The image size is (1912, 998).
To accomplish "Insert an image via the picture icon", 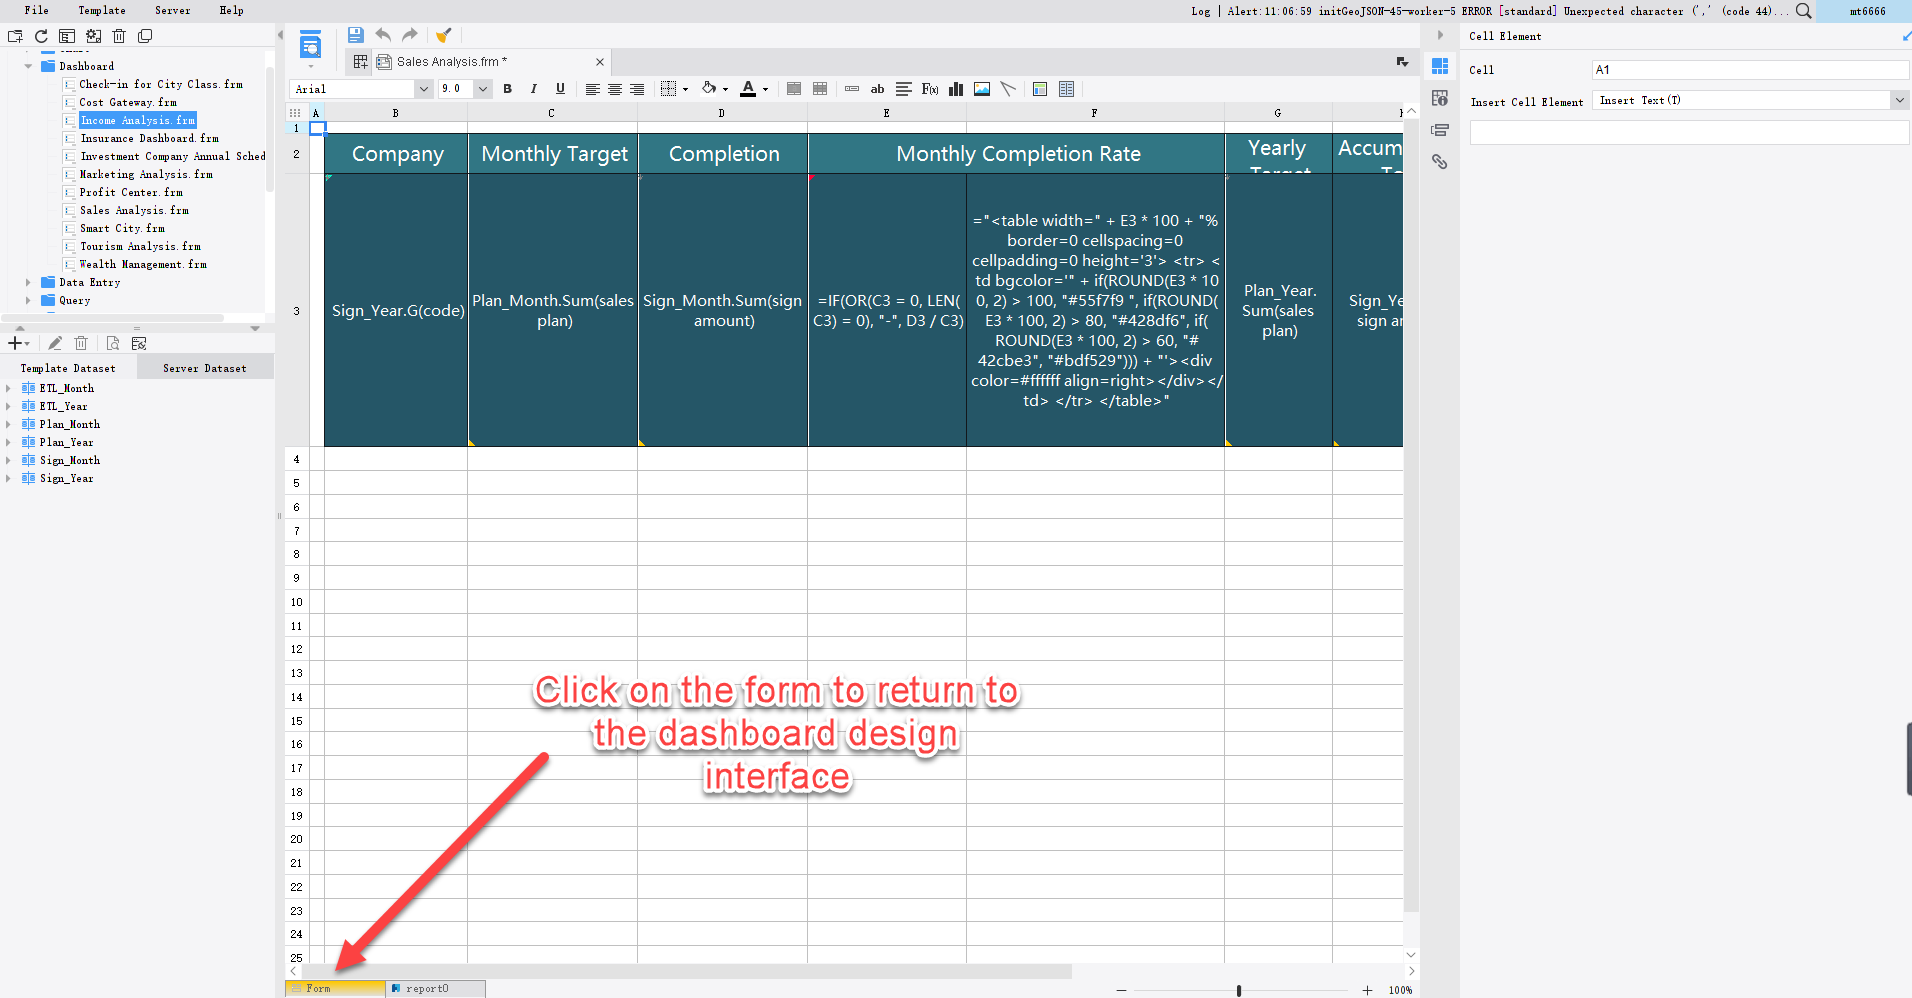I will click(981, 89).
